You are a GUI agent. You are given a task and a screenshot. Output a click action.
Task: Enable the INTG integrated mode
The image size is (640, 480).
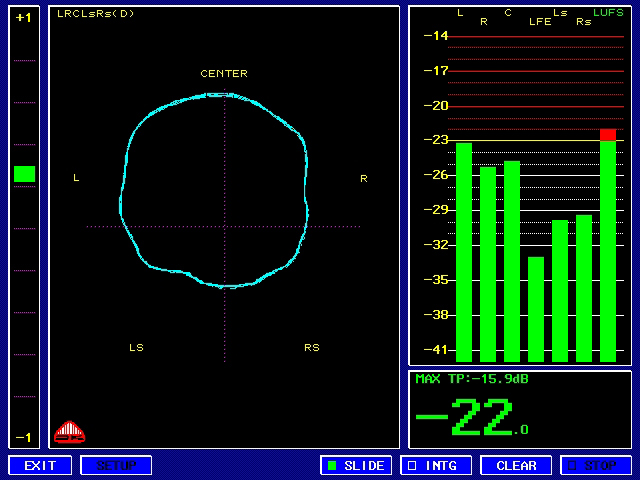click(x=435, y=465)
